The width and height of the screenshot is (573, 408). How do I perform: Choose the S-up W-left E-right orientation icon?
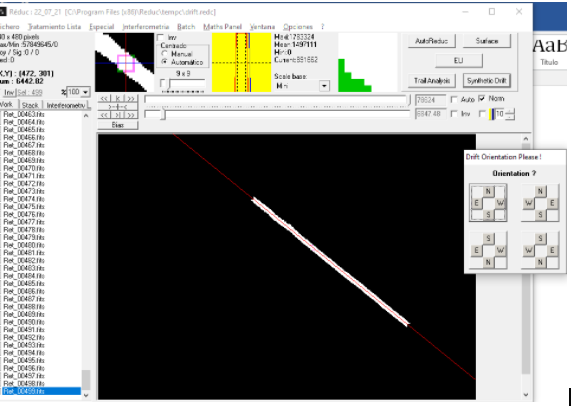[x=540, y=250]
